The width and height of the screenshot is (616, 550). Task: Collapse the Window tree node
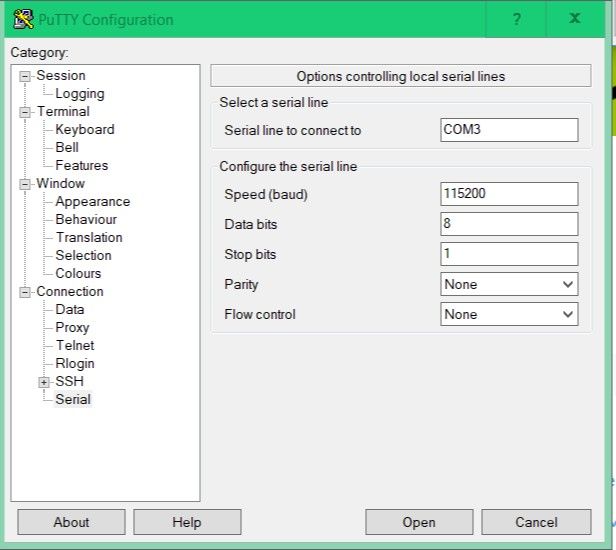25,184
